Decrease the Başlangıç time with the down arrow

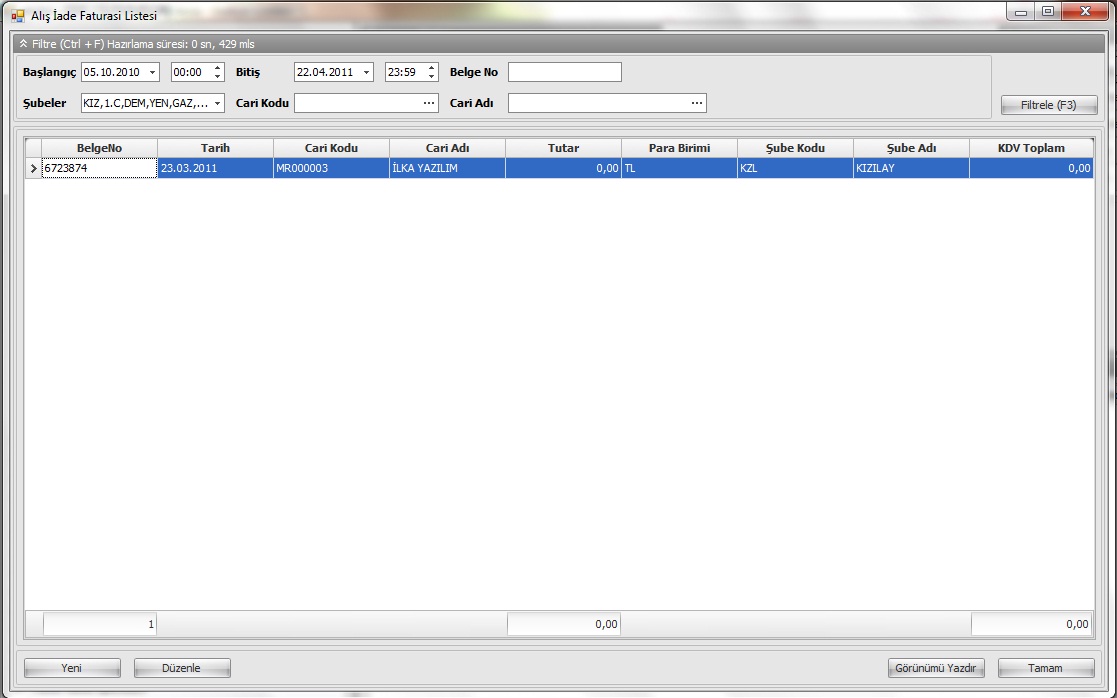[x=217, y=76]
